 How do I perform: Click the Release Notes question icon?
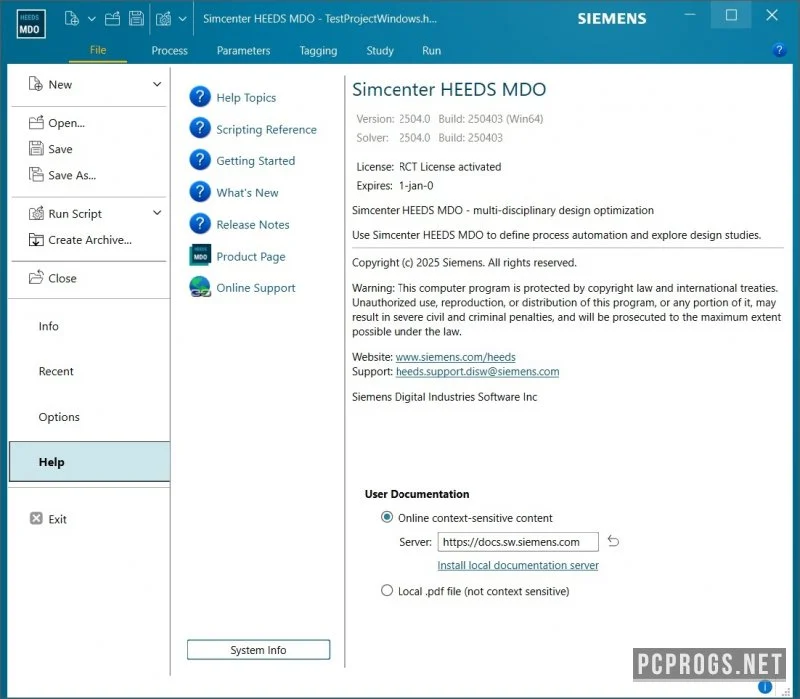pos(200,224)
